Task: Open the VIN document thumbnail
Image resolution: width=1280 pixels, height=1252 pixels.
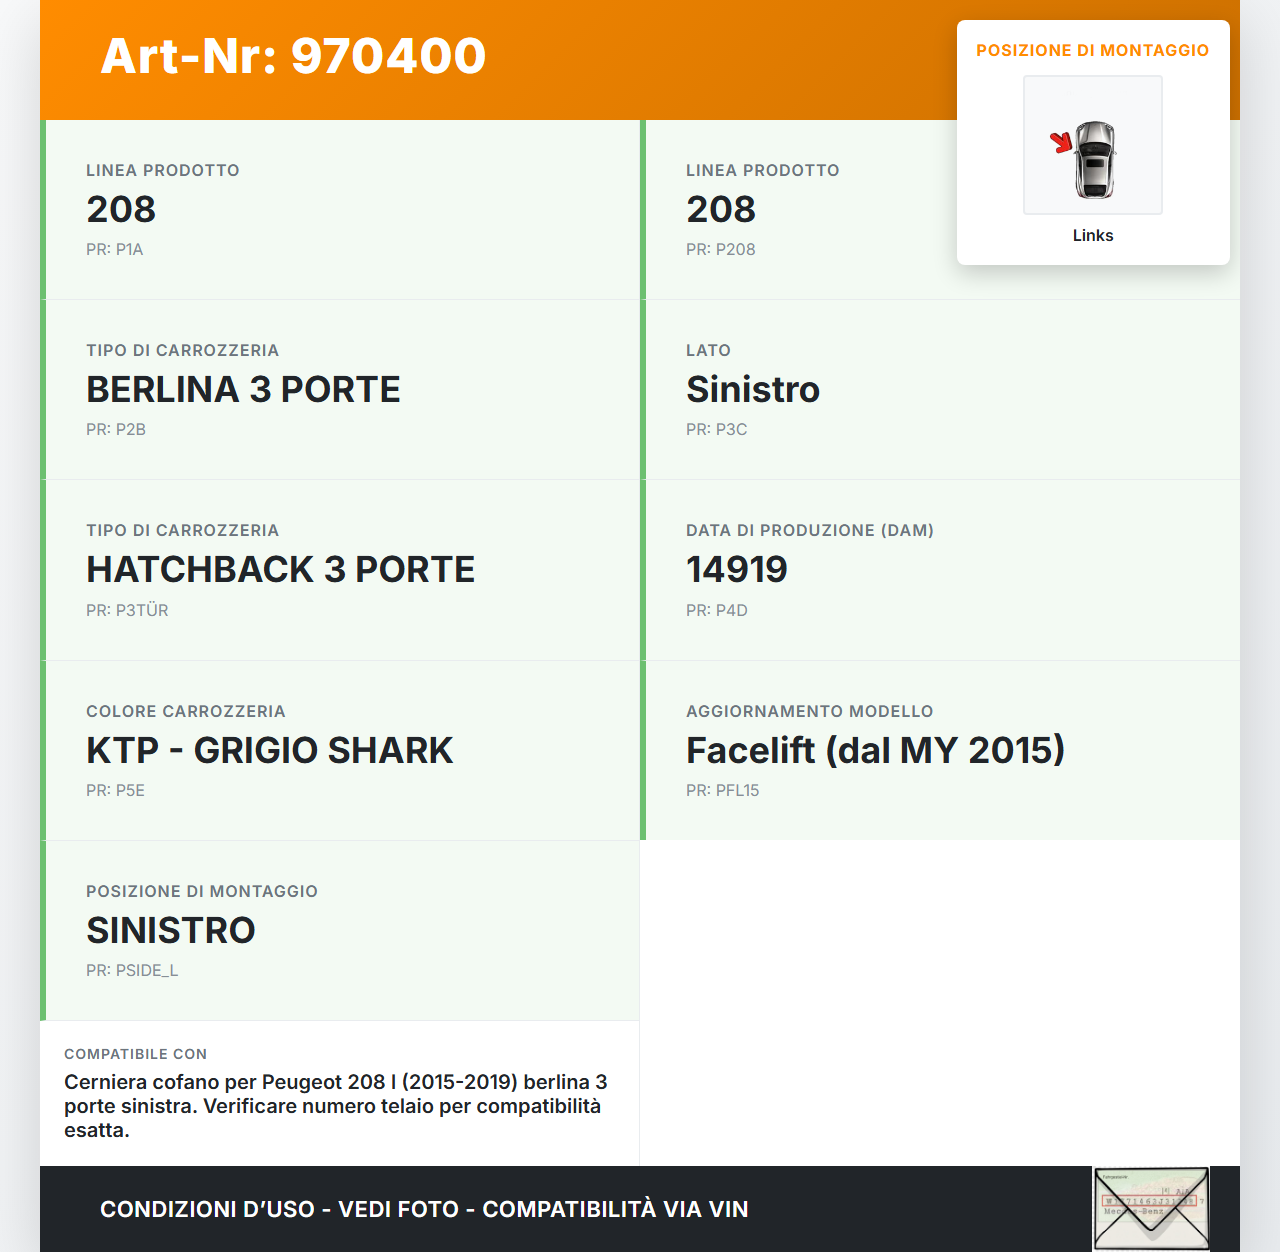Action: click(x=1151, y=1209)
